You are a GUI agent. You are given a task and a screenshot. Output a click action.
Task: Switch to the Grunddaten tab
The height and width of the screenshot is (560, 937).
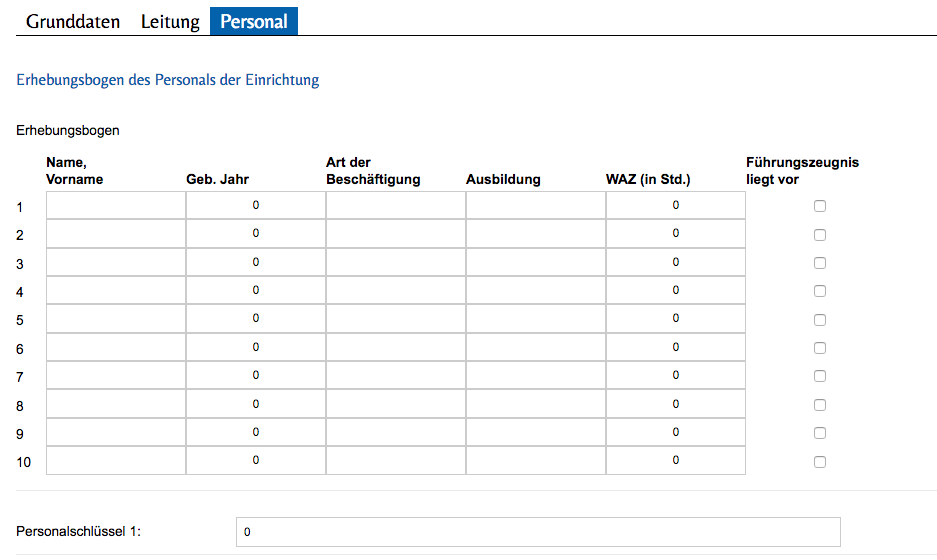point(73,21)
